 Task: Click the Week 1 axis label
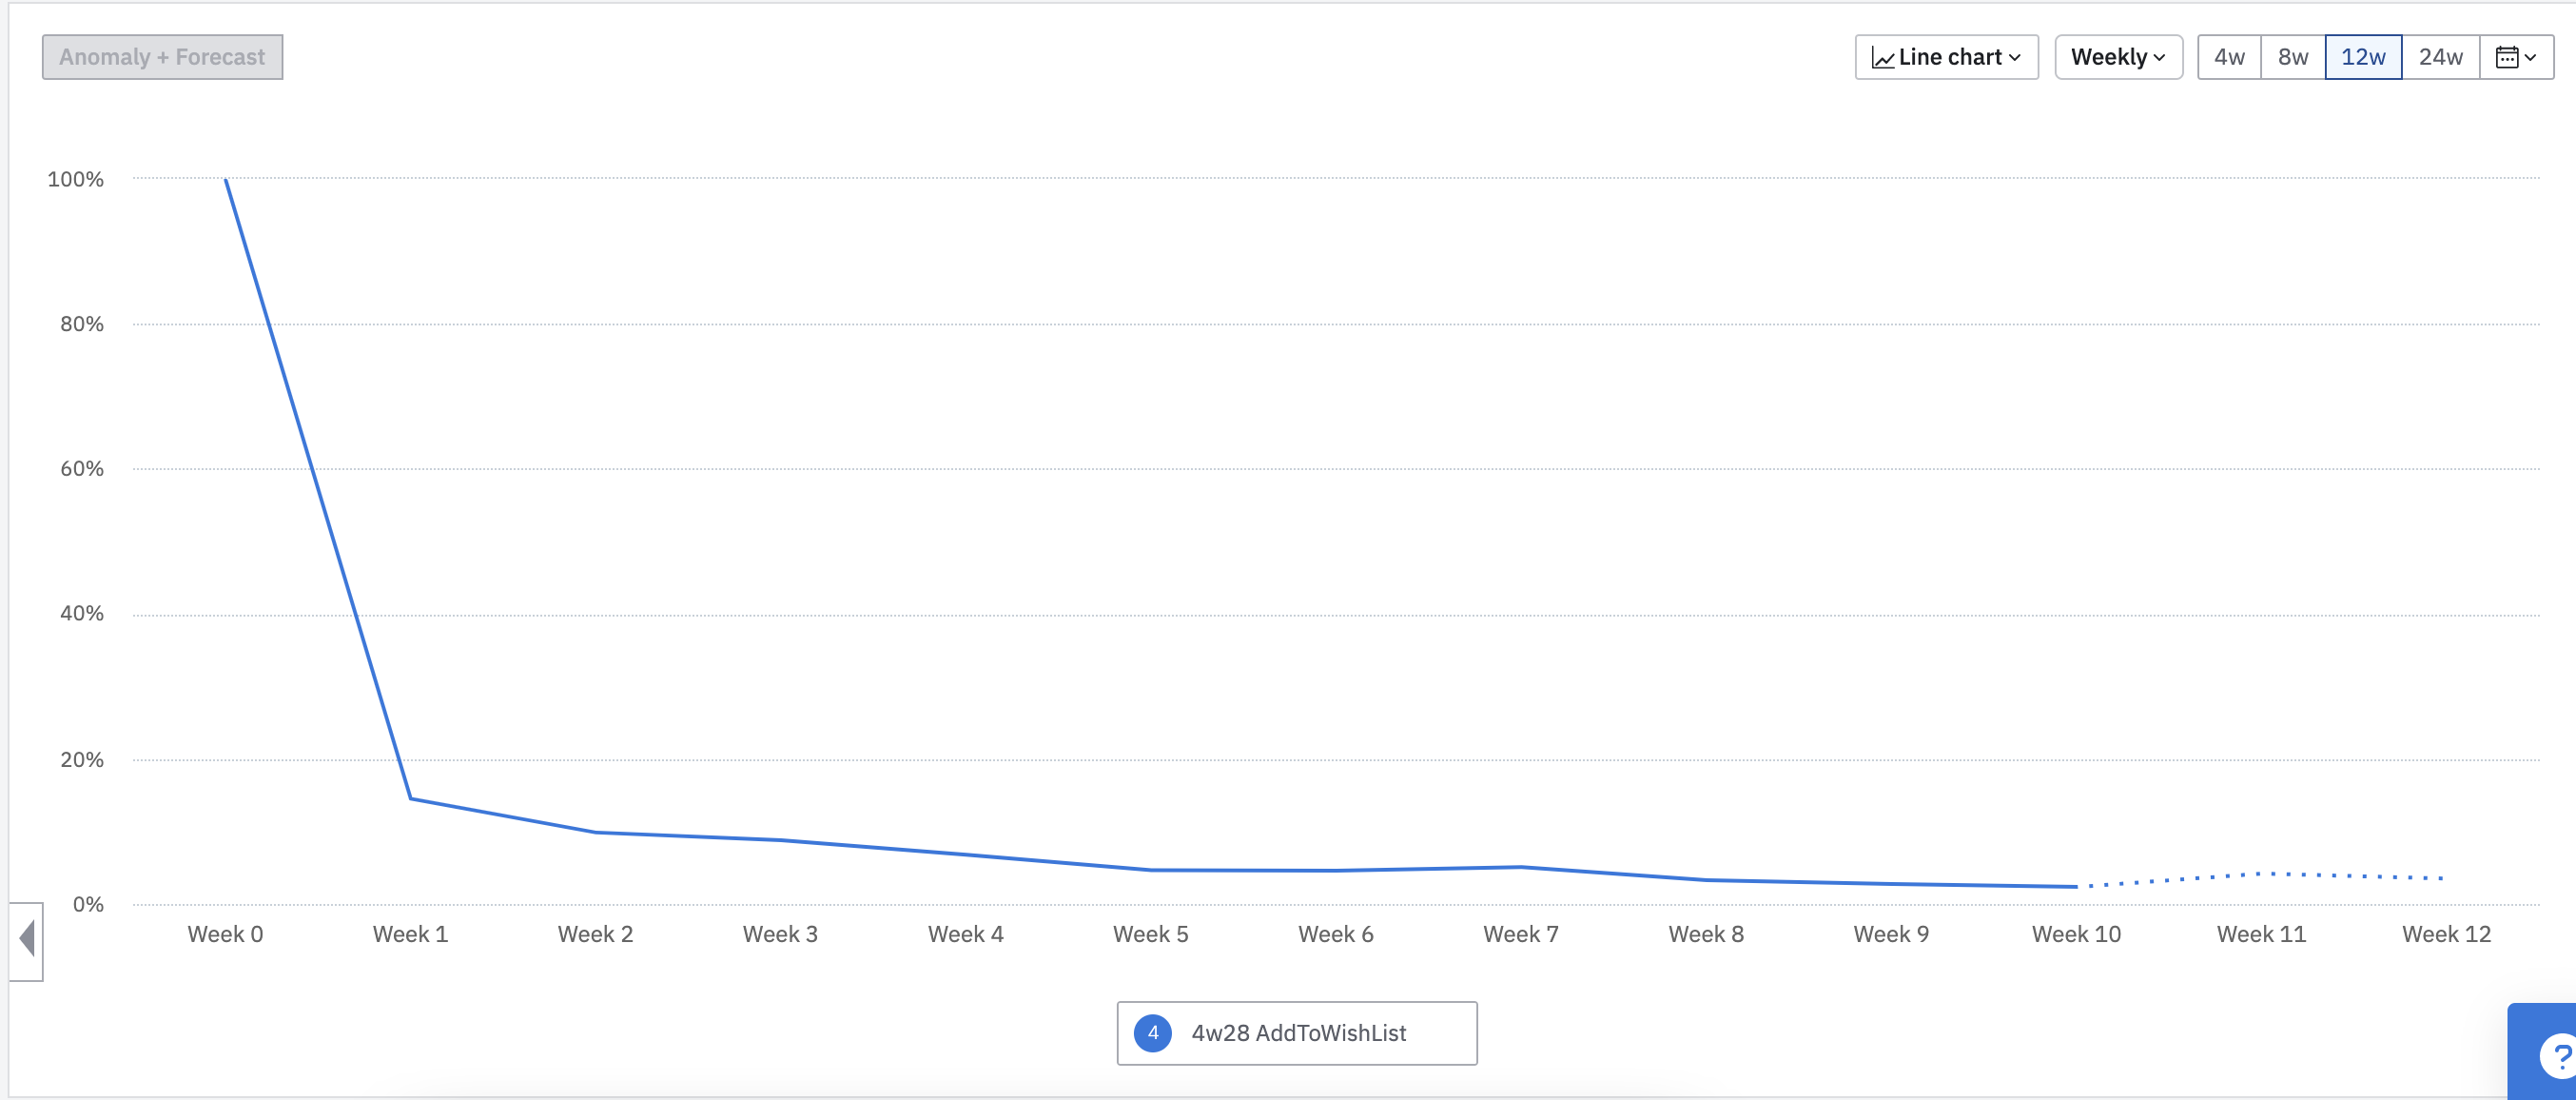click(x=410, y=934)
